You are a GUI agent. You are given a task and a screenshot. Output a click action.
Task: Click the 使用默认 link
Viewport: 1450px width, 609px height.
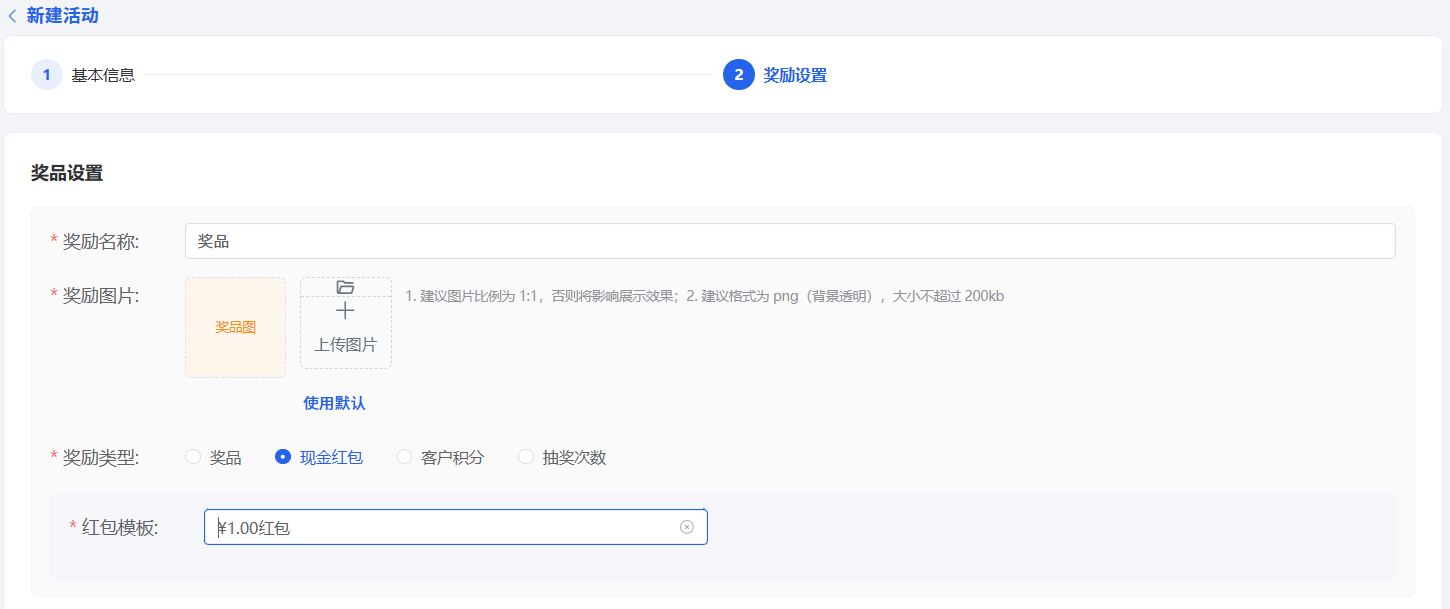pos(334,403)
